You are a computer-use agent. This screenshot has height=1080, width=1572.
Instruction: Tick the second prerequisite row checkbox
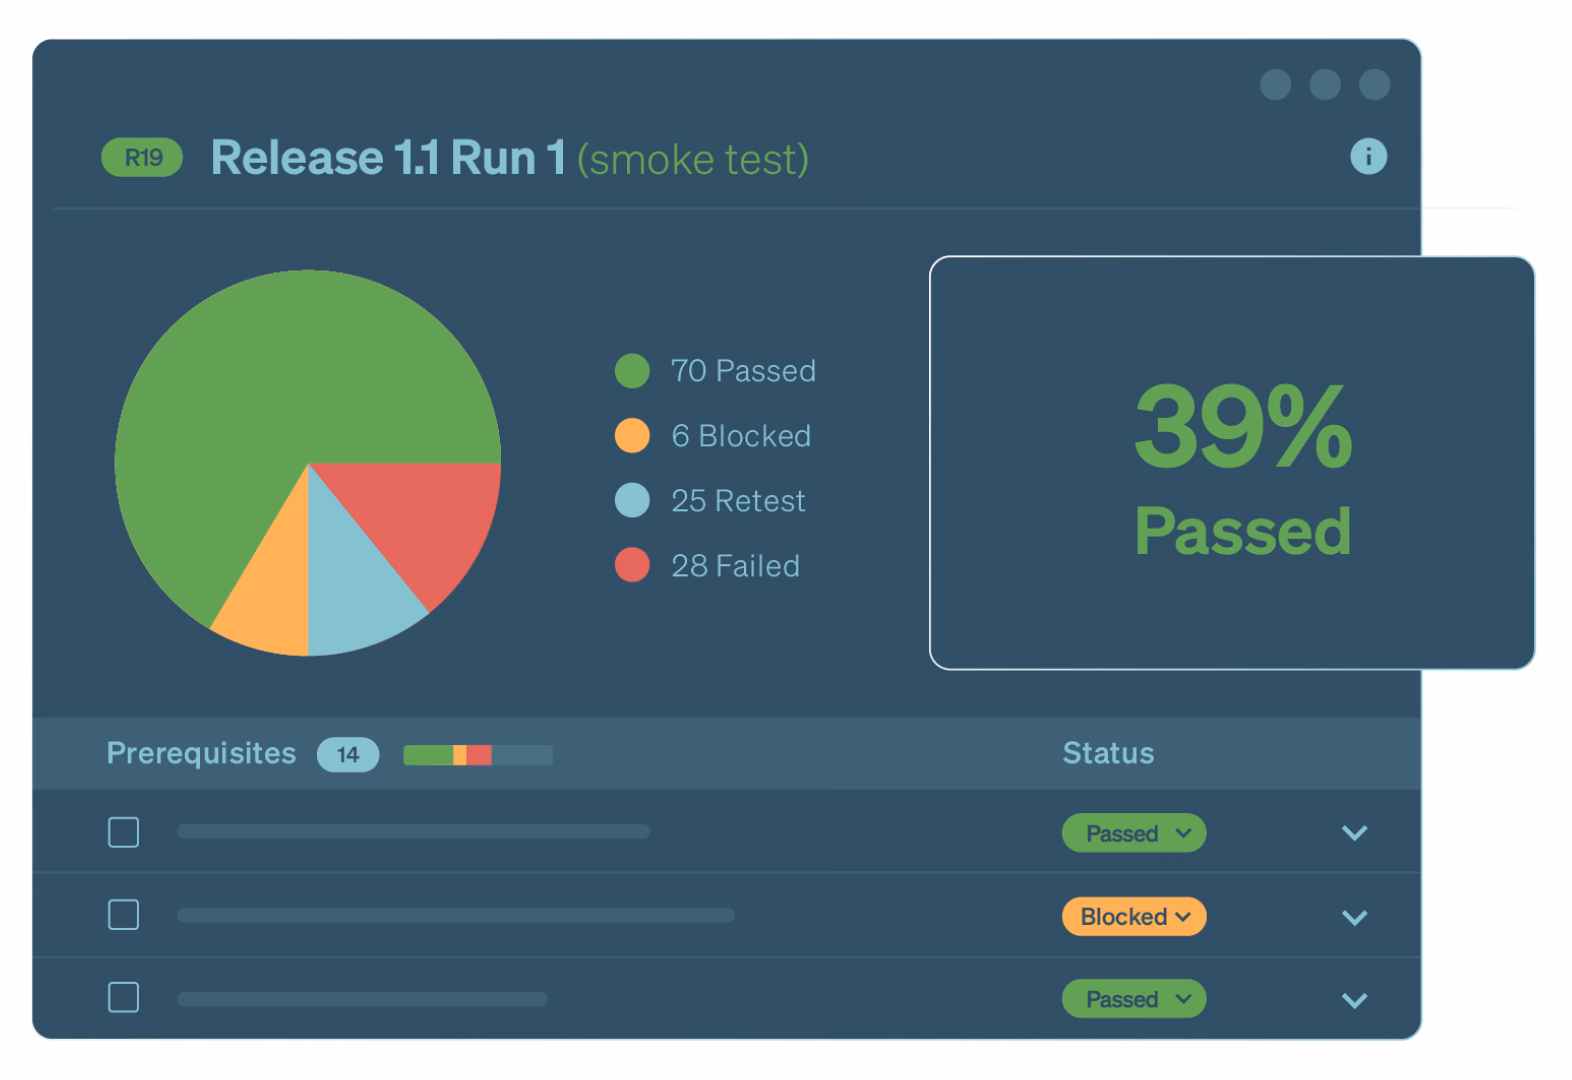[x=123, y=915]
